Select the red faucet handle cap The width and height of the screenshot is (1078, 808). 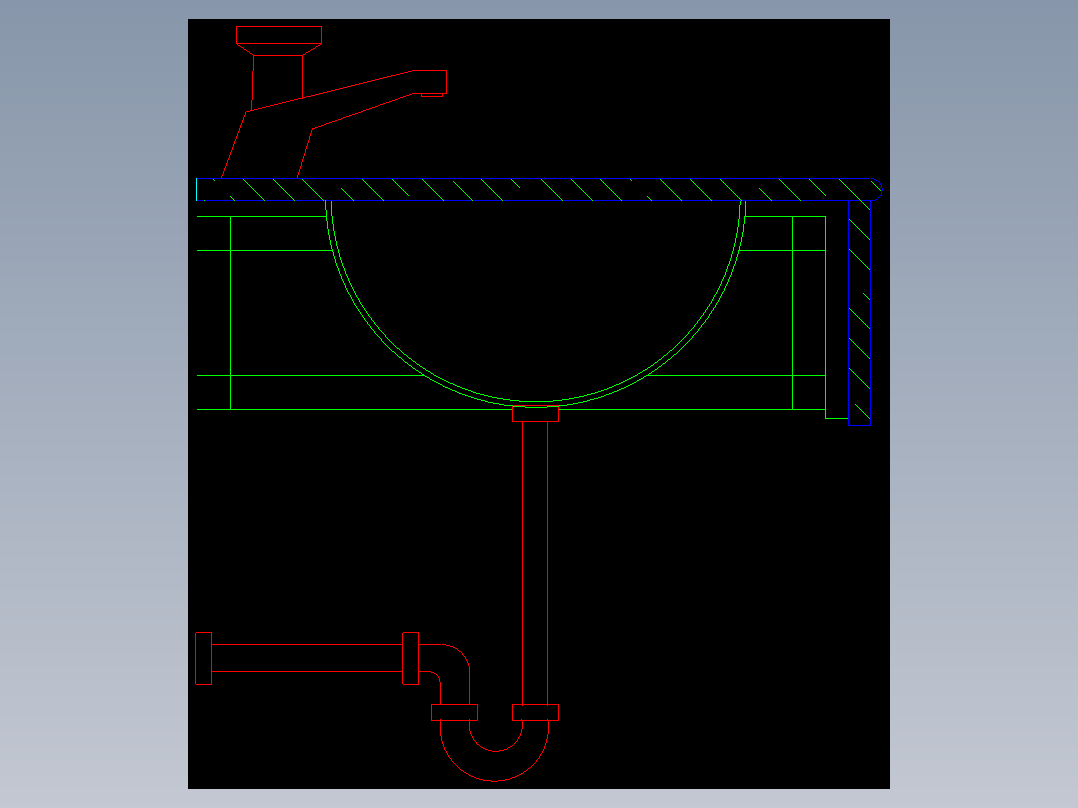point(278,35)
